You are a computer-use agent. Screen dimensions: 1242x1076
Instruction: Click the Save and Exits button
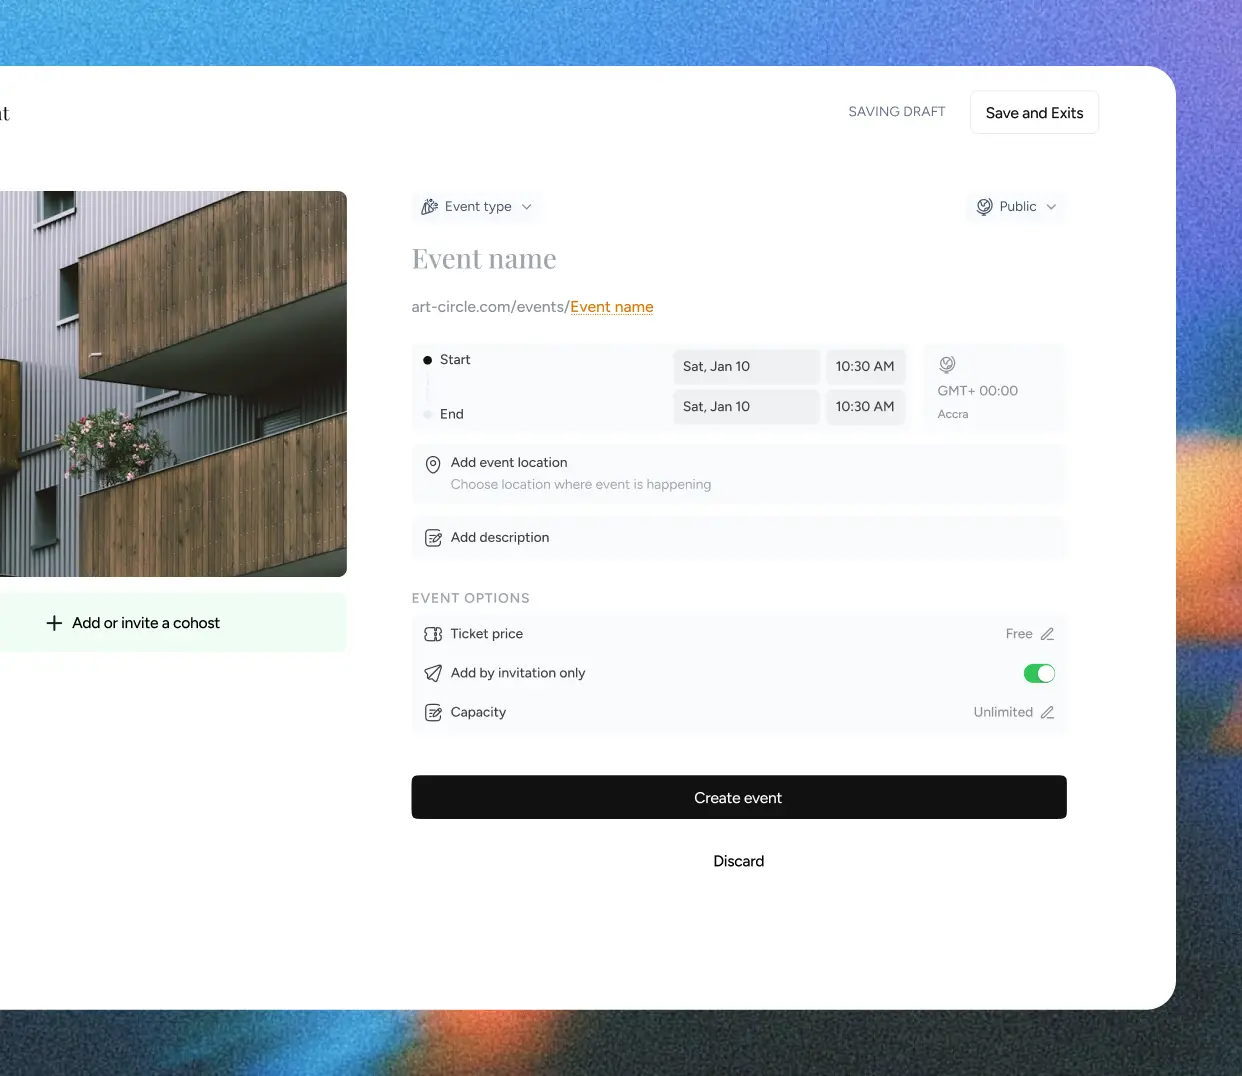pos(1034,113)
